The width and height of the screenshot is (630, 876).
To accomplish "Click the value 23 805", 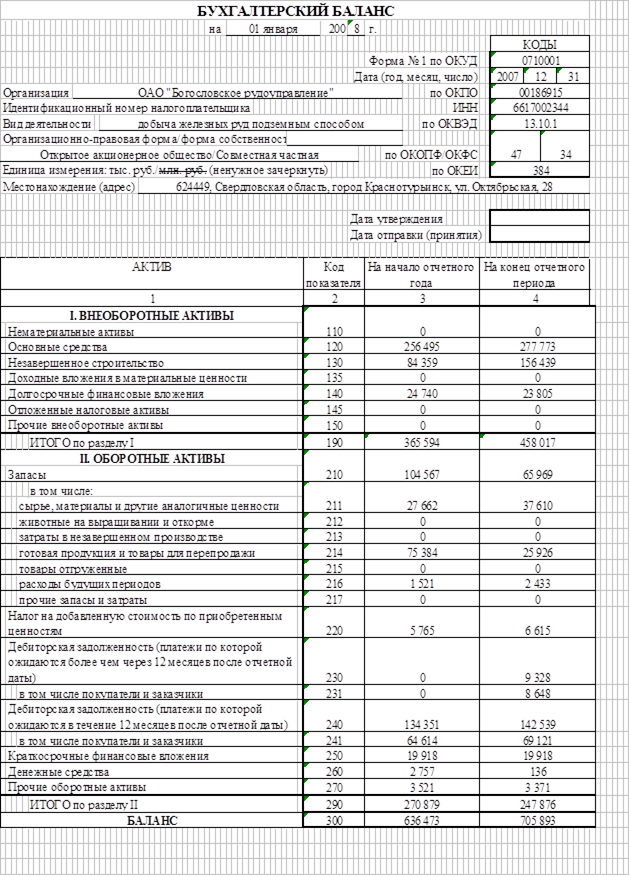I will (537, 393).
